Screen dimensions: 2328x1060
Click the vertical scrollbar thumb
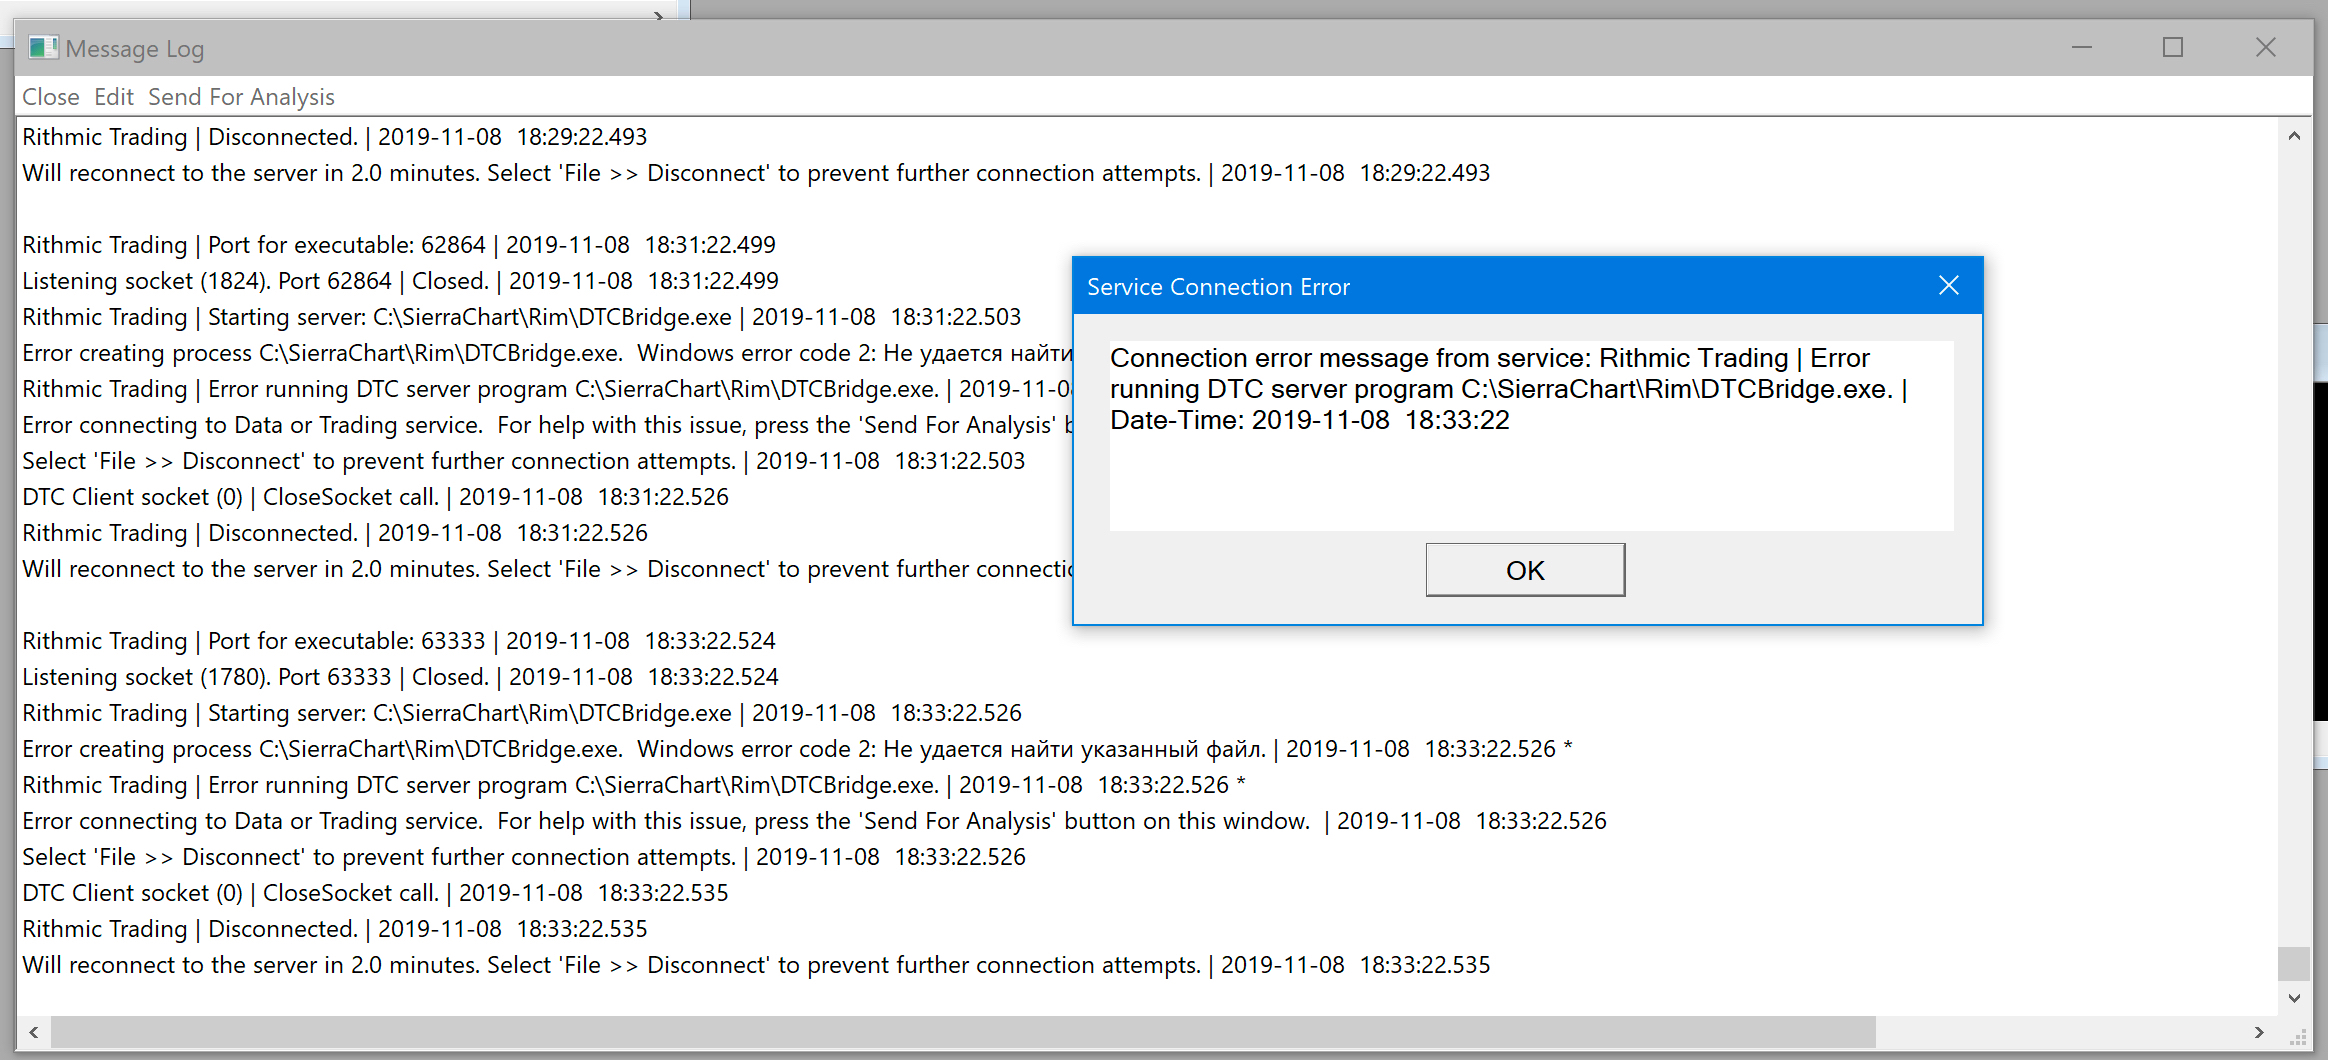(2294, 964)
